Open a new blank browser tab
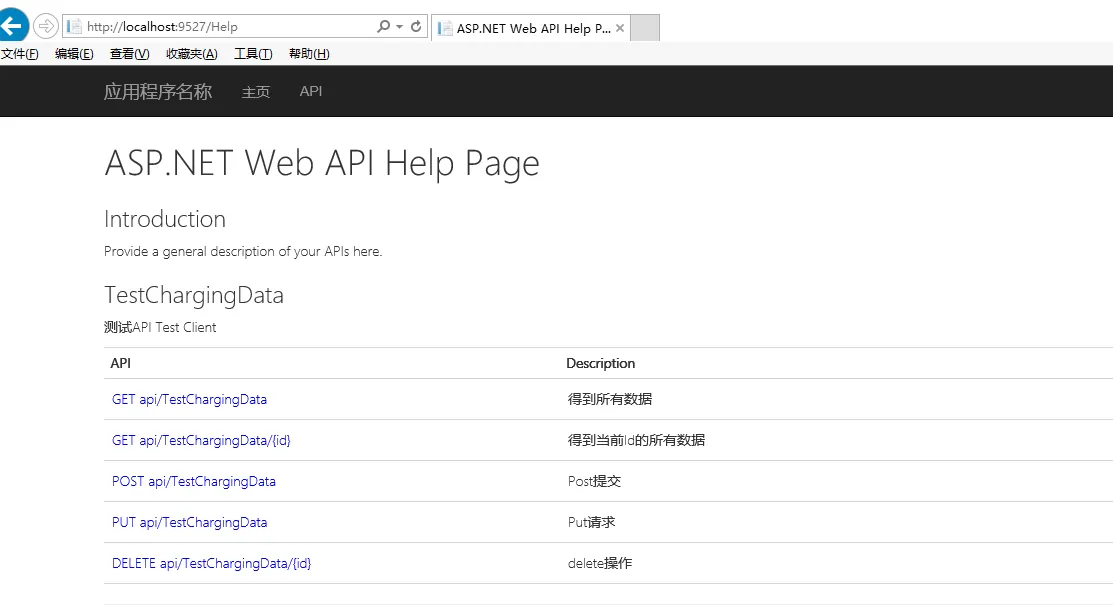Viewport: 1113px width, 612px height. coord(645,28)
